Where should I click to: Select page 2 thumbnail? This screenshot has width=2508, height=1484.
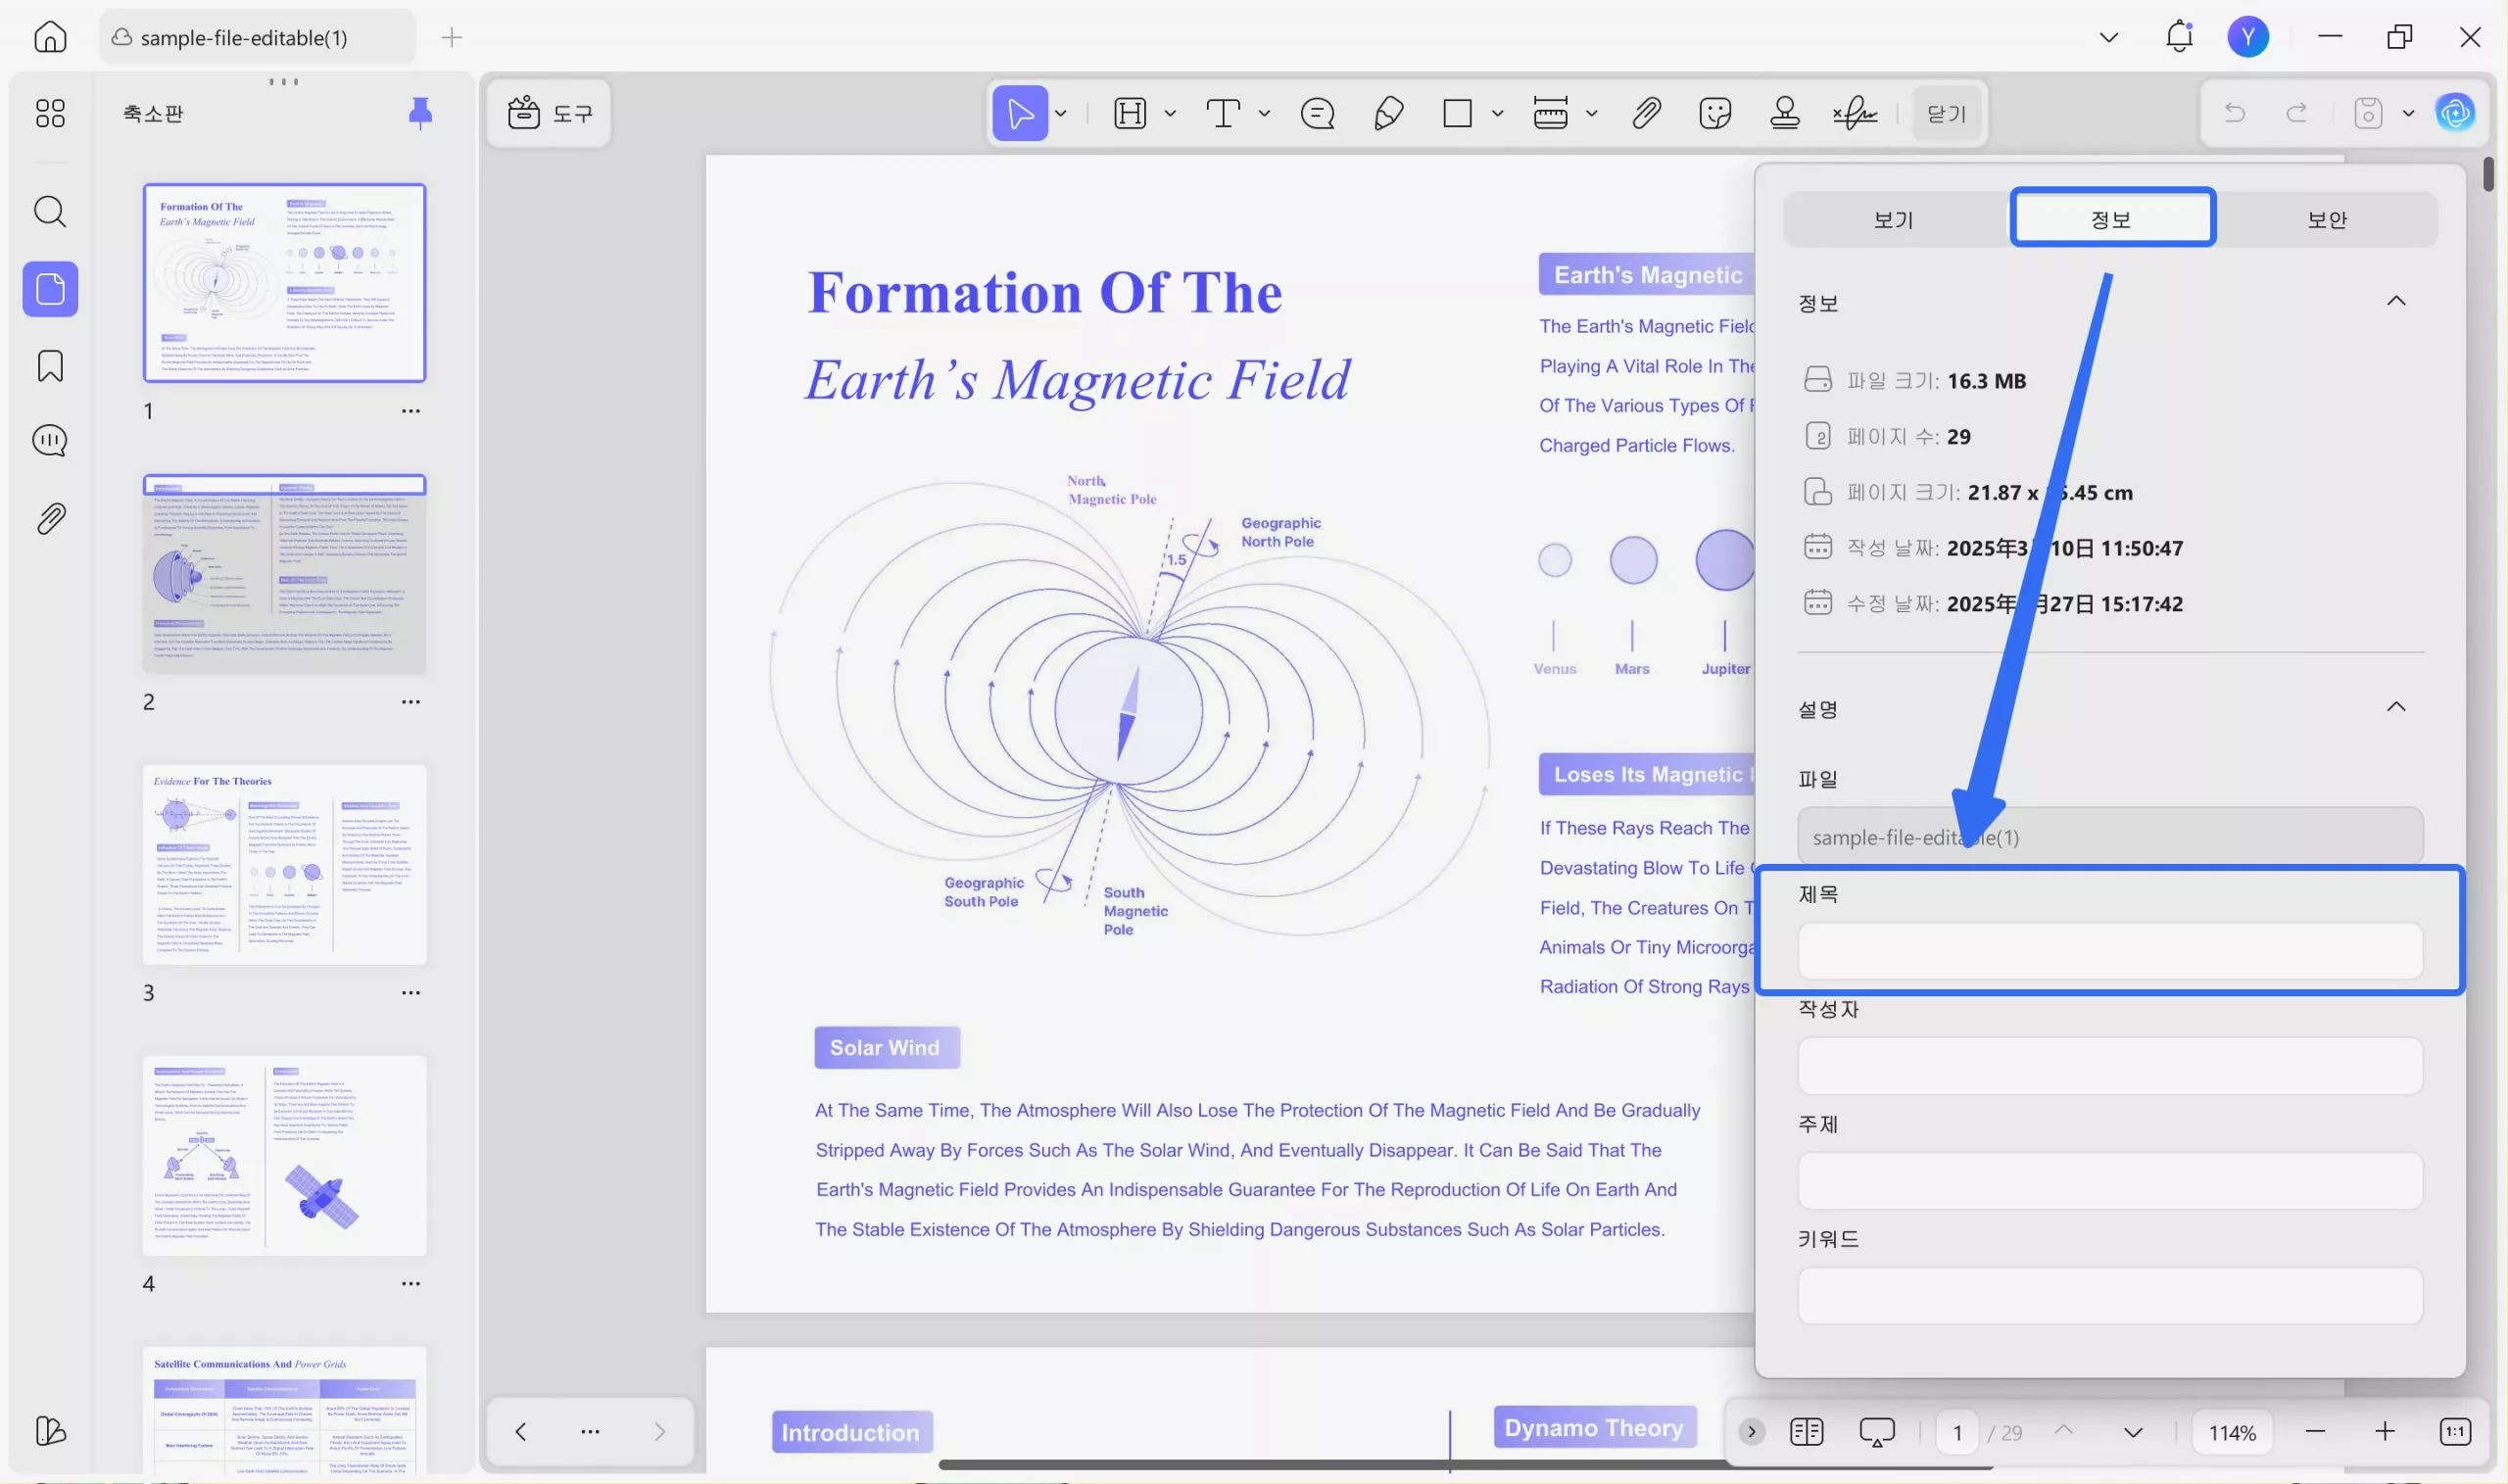pos(284,573)
